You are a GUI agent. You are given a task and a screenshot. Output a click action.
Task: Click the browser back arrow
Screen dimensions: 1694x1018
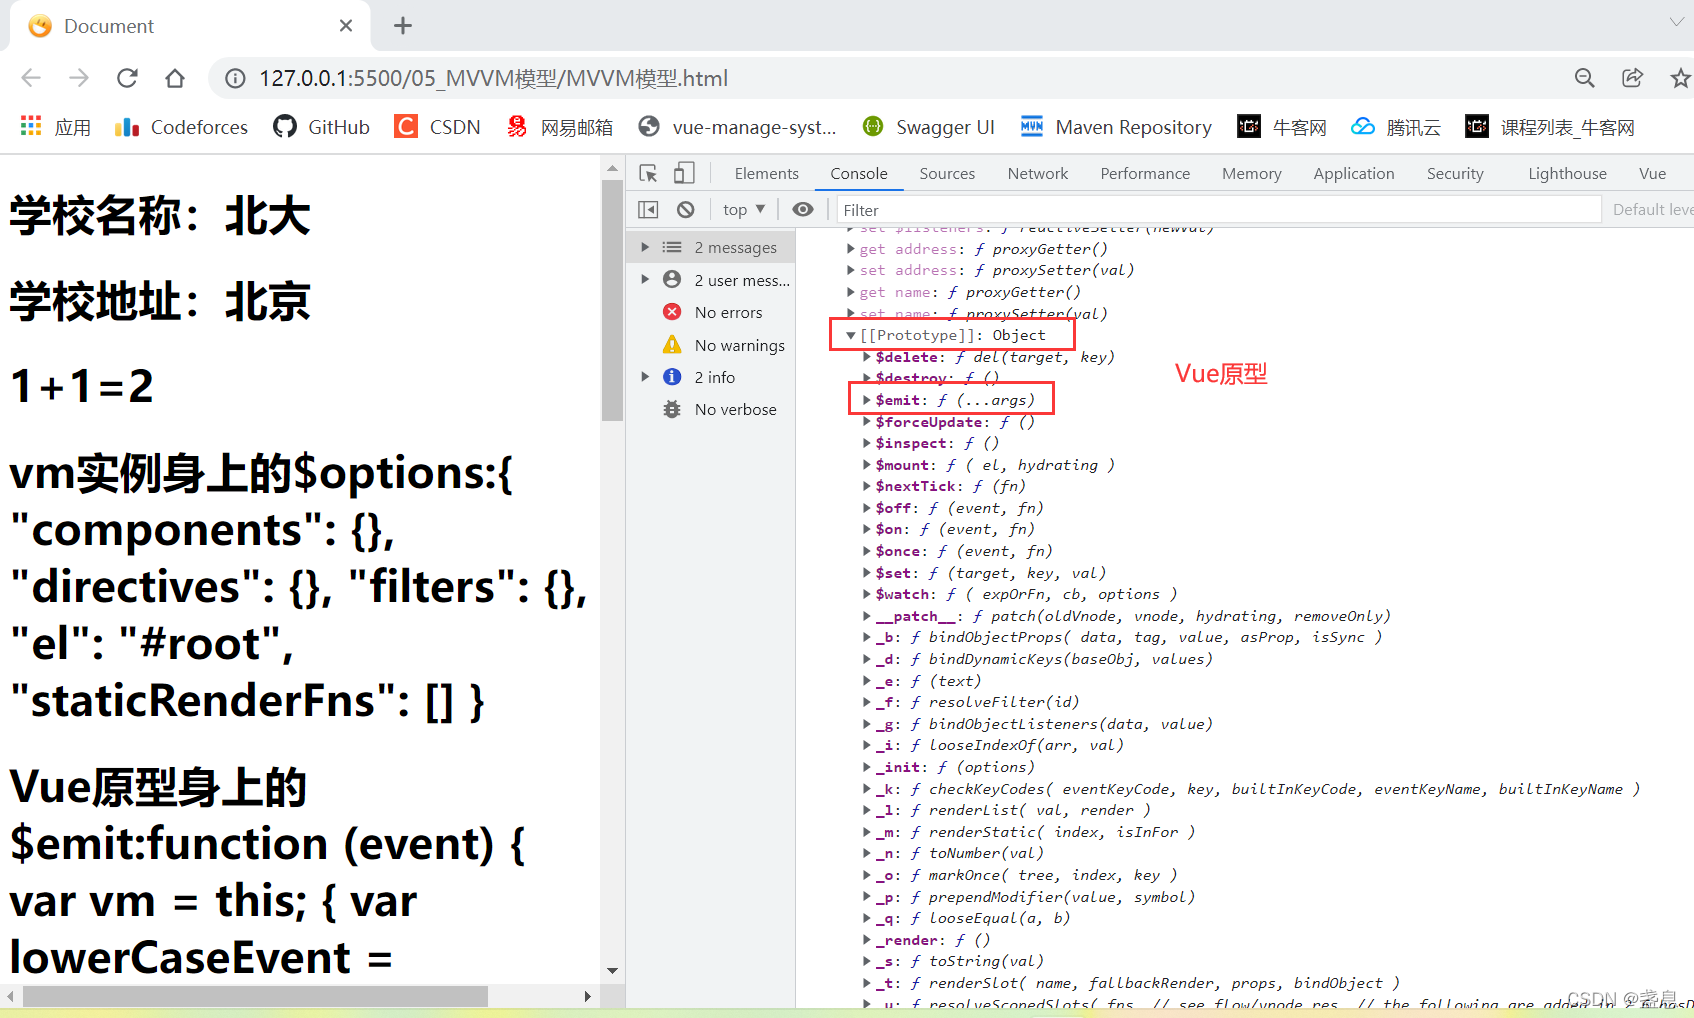point(31,78)
